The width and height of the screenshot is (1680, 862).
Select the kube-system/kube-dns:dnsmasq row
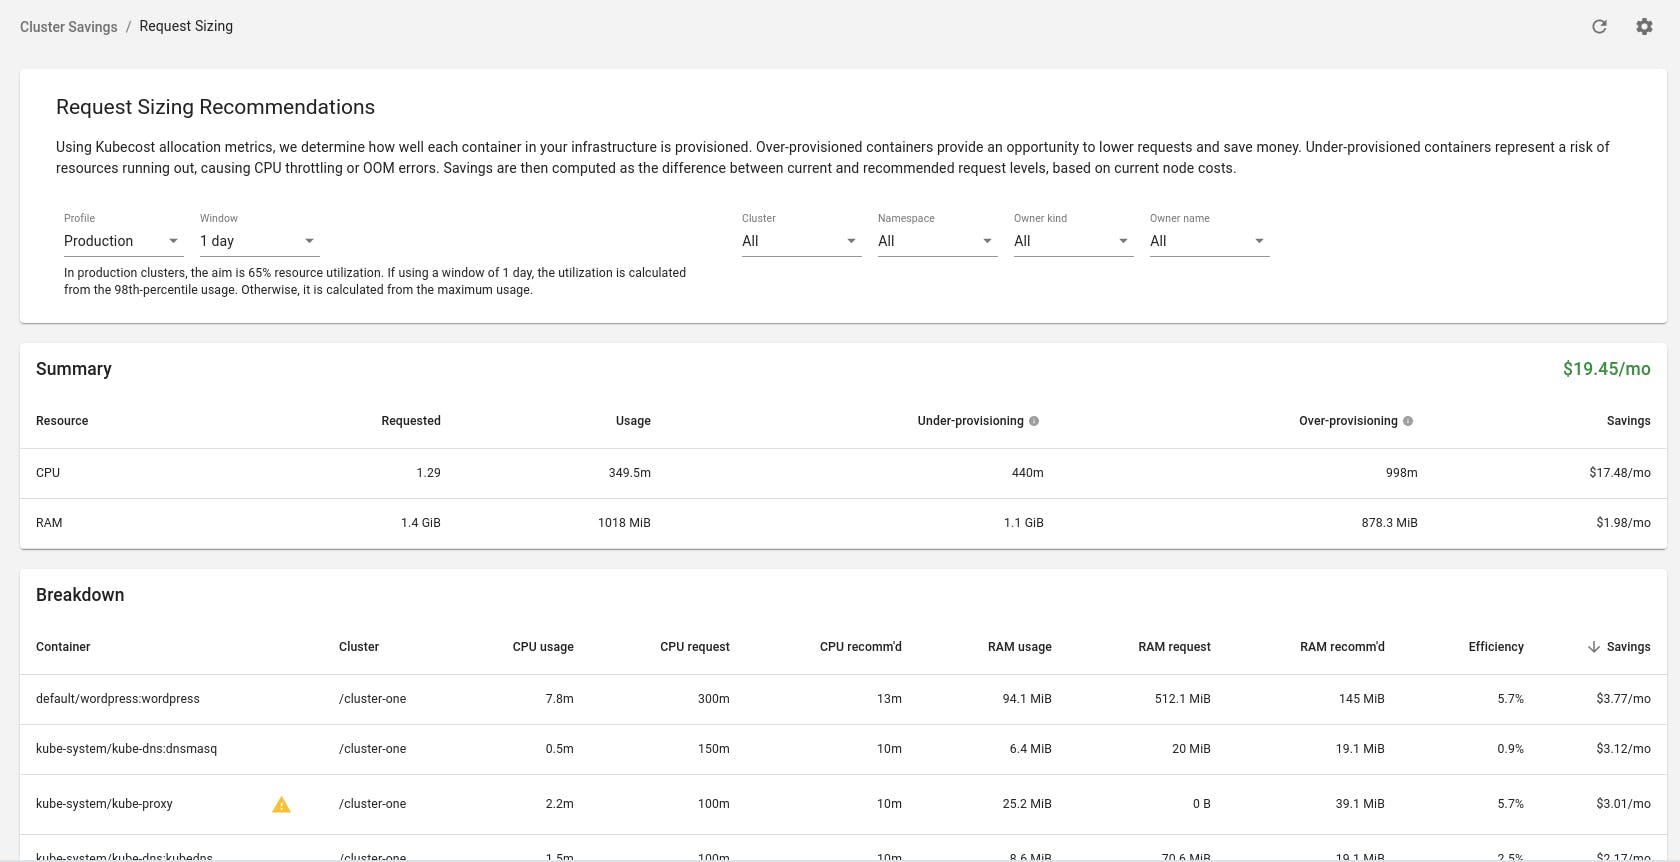[x=843, y=749]
